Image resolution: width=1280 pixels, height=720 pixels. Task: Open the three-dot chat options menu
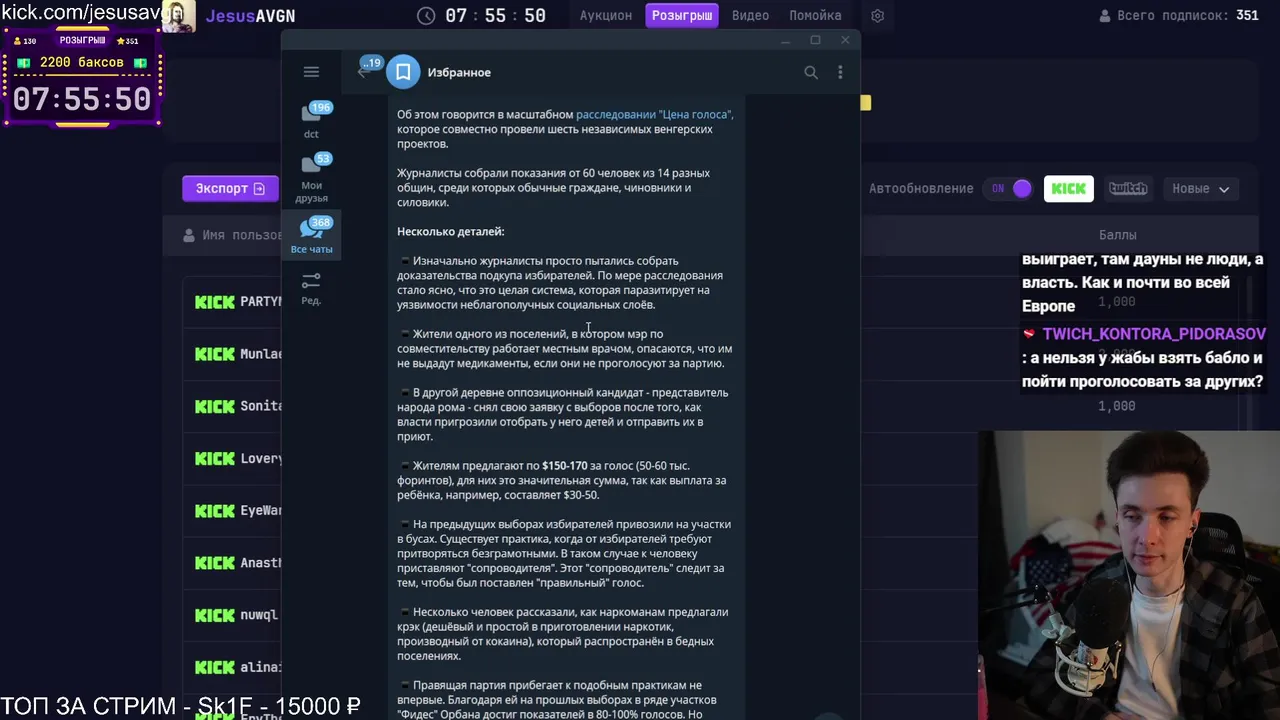[x=840, y=72]
